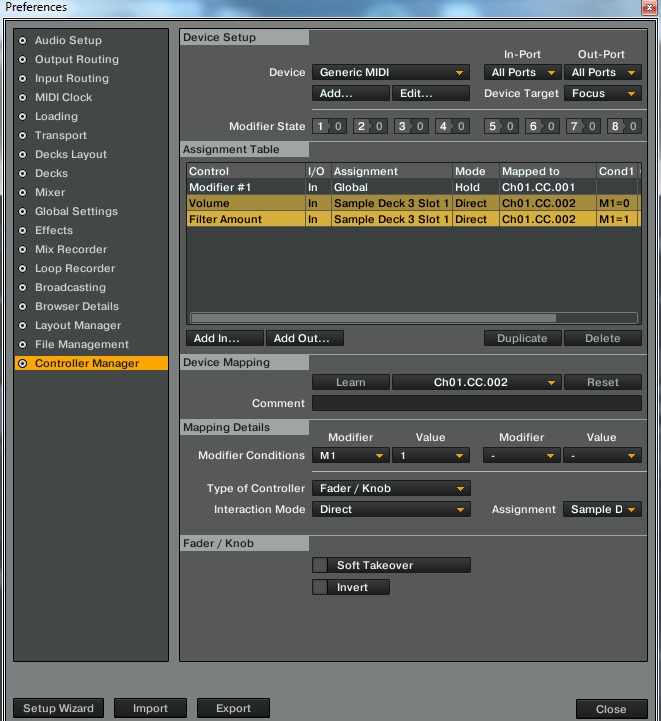Open the Interaction Mode dropdown
Viewport: 661px width, 721px height.
click(x=391, y=509)
